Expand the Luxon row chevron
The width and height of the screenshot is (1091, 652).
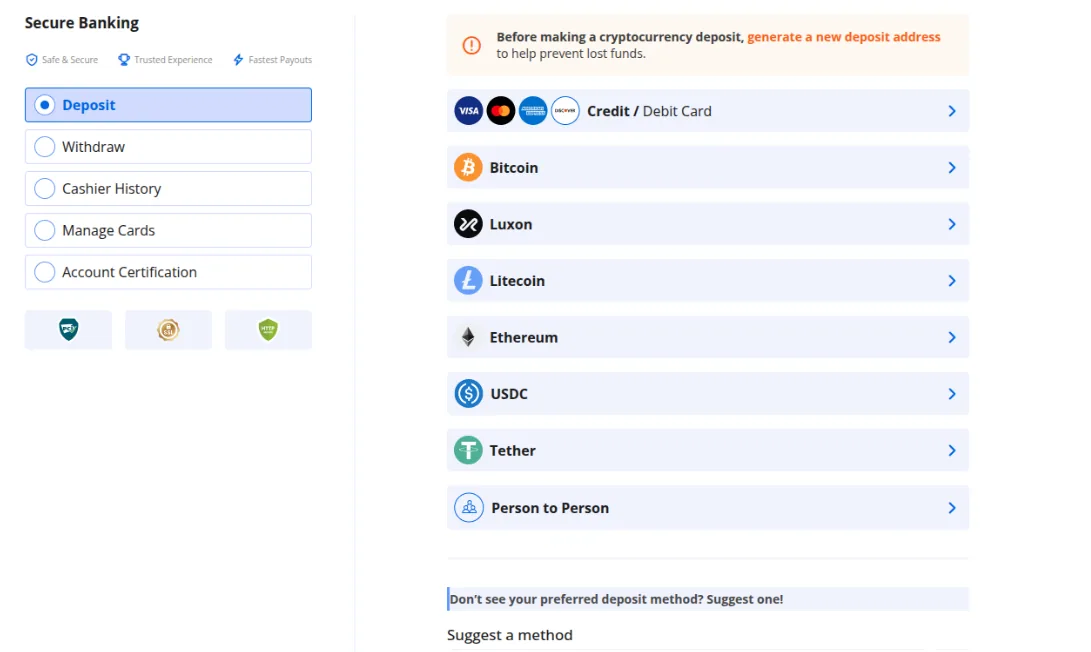pyautogui.click(x=952, y=224)
